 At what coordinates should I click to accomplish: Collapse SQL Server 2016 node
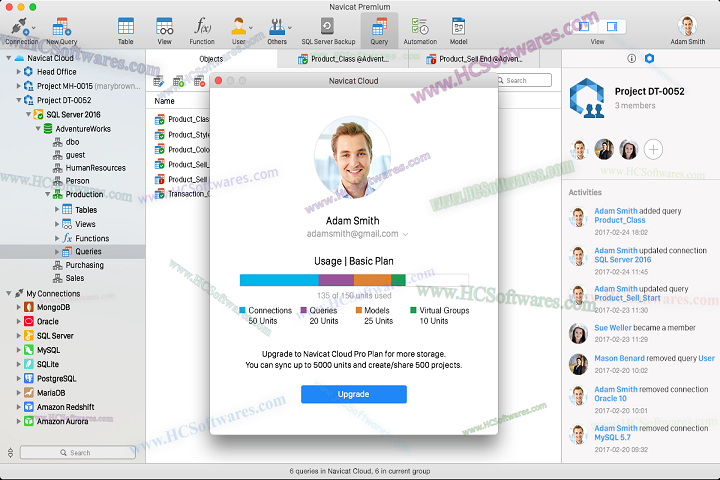coord(28,114)
